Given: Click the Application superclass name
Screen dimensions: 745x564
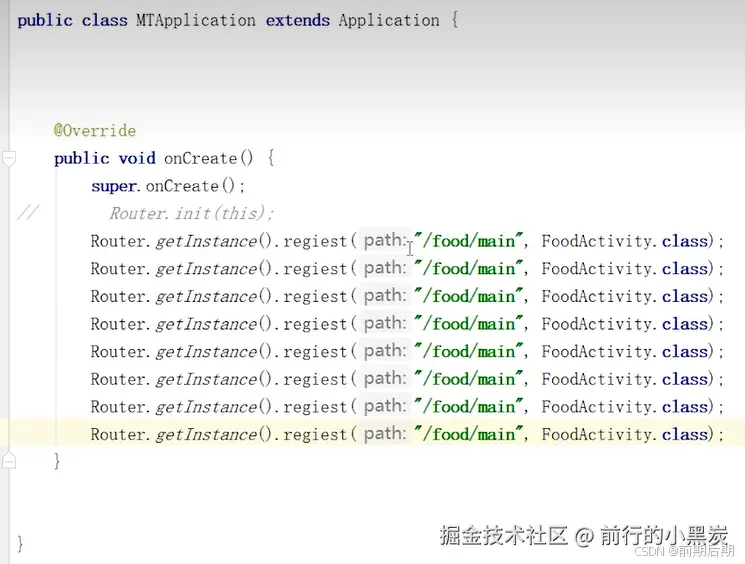Looking at the screenshot, I should 389,20.
